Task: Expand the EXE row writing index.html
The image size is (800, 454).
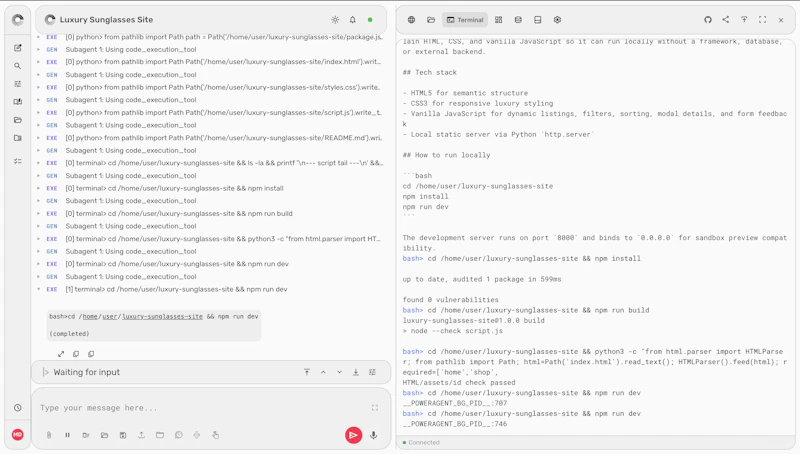Action: coord(209,62)
